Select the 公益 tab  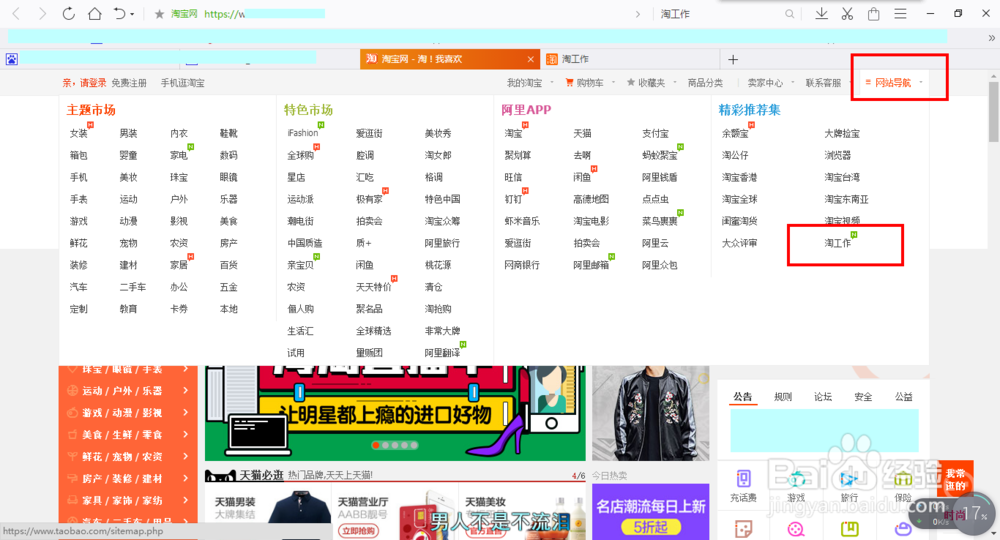tap(903, 397)
